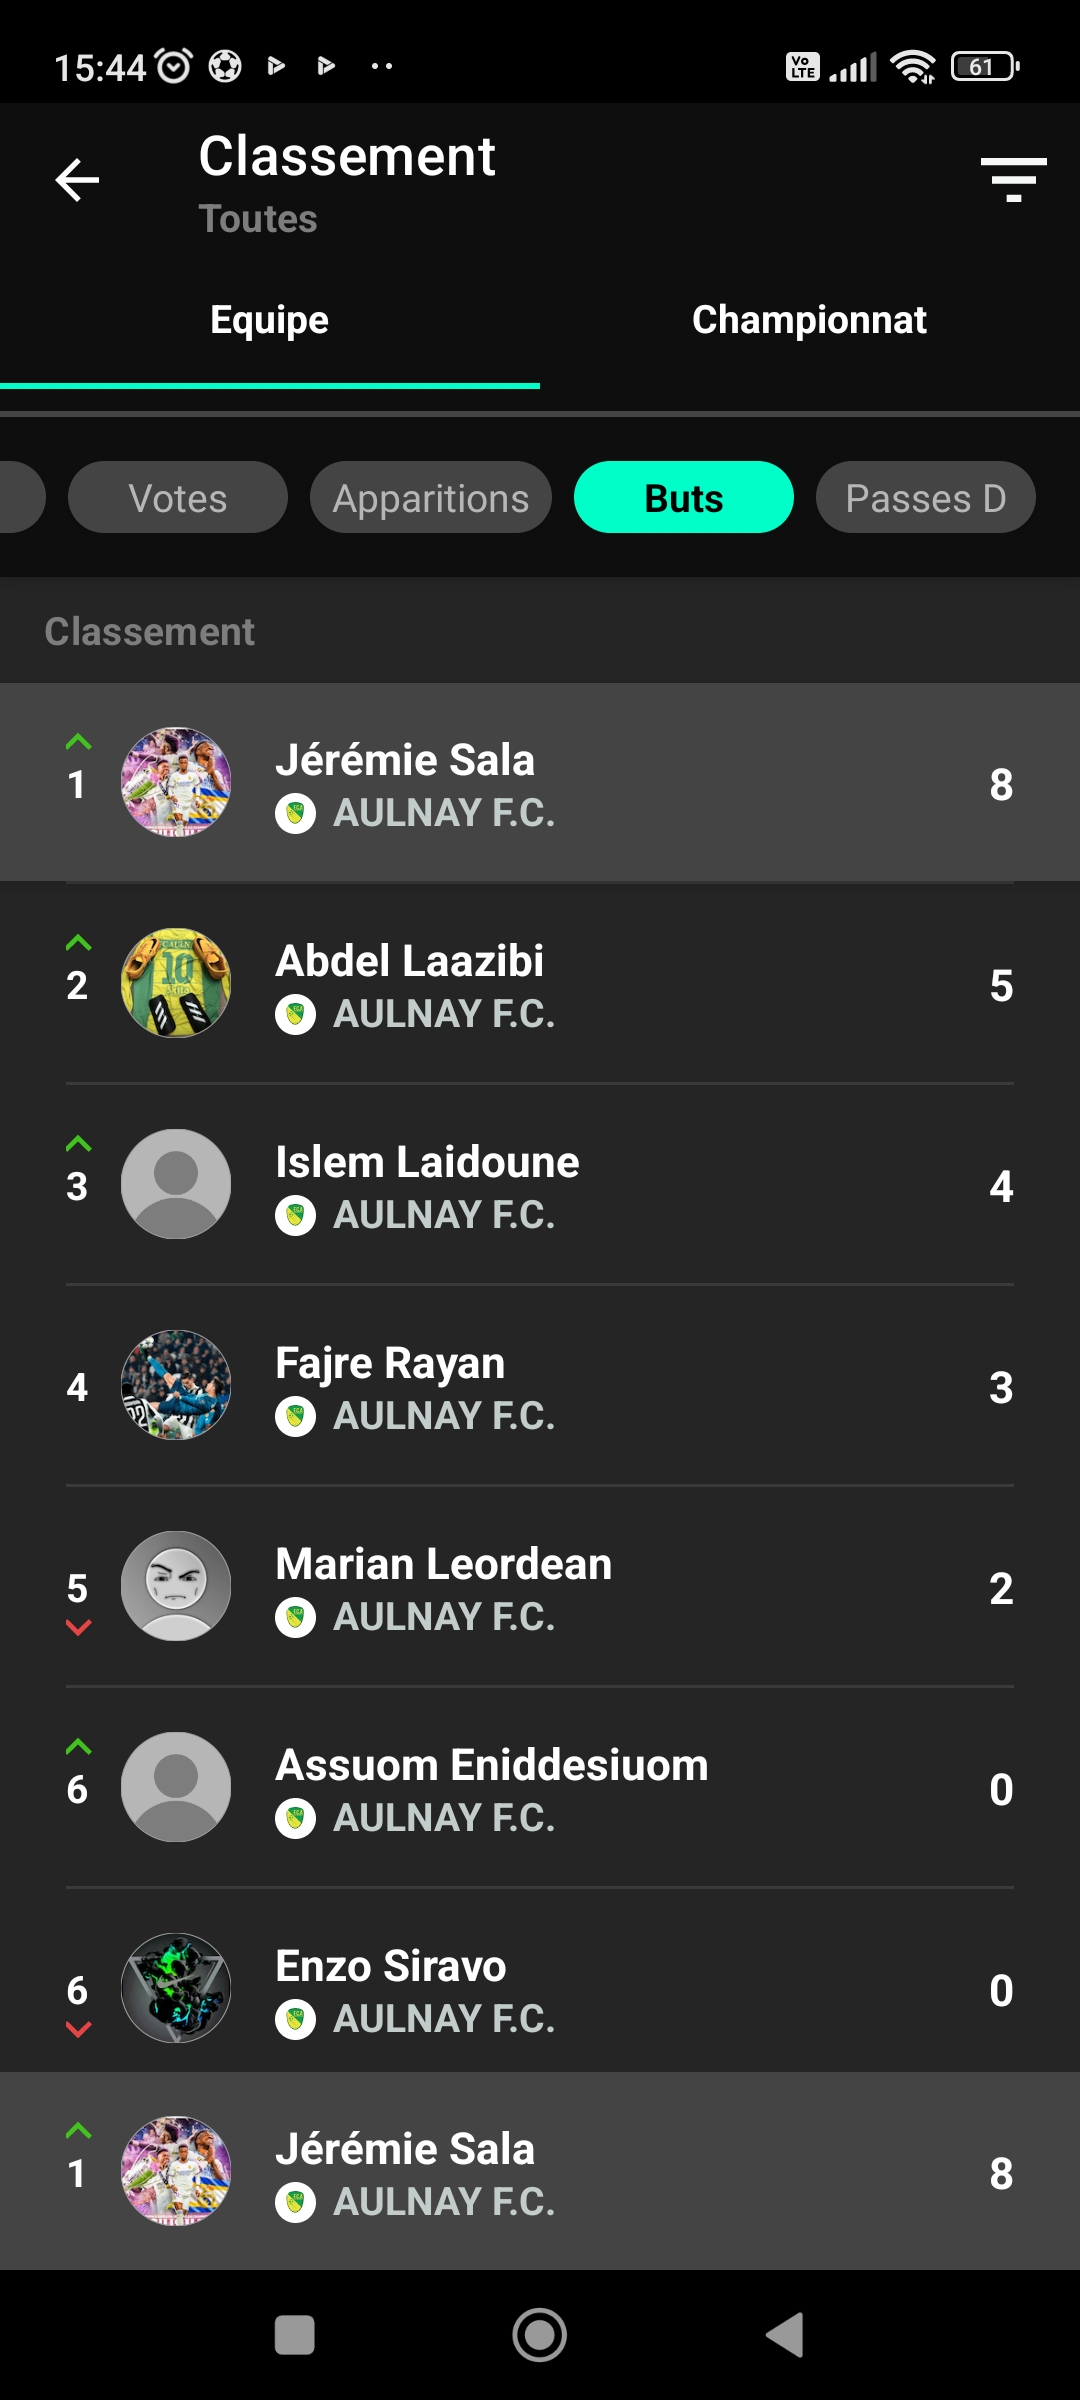Tap the back arrow icon
1080x2400 pixels.
(x=77, y=180)
